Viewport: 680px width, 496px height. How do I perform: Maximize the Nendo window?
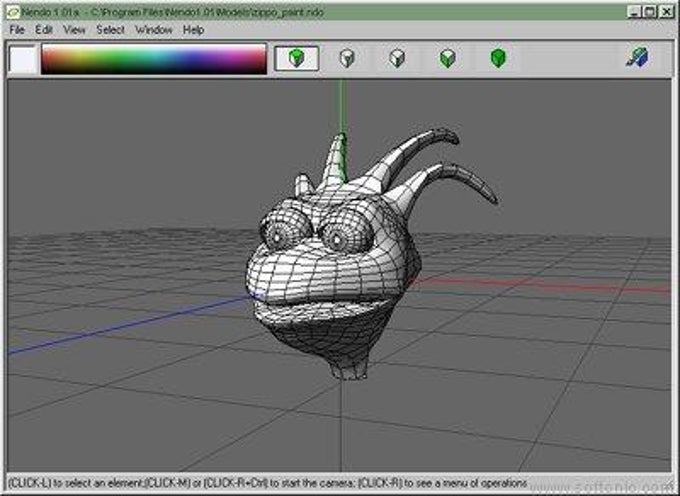pos(650,12)
